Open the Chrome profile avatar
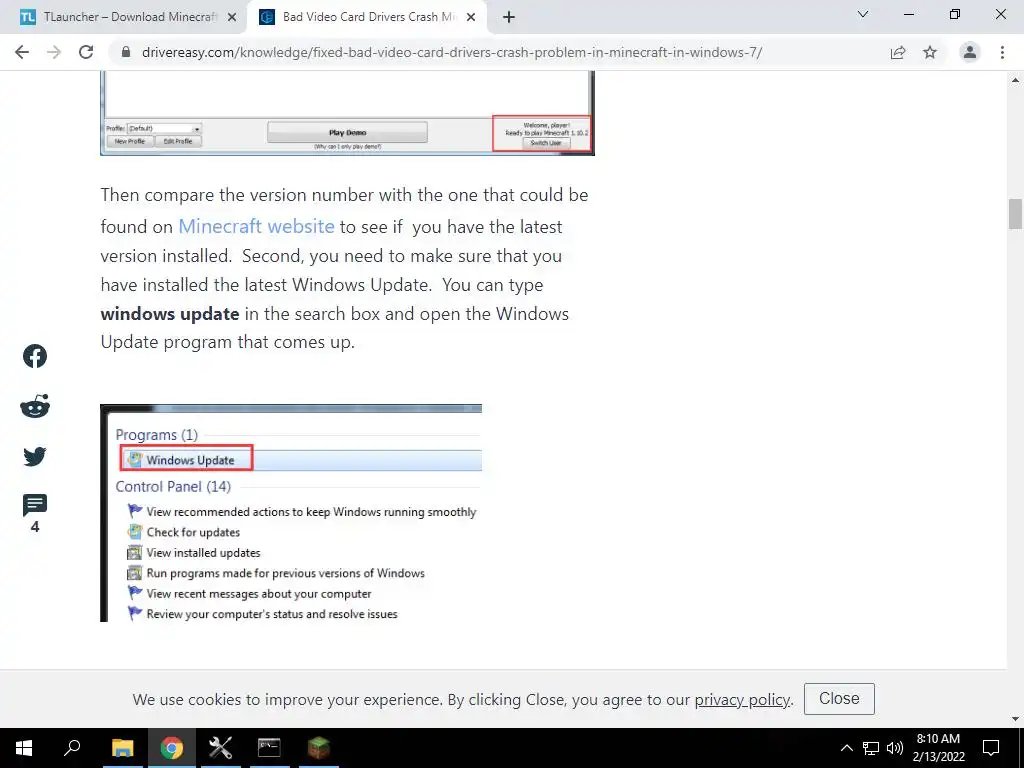Viewport: 1024px width, 768px height. click(x=970, y=52)
